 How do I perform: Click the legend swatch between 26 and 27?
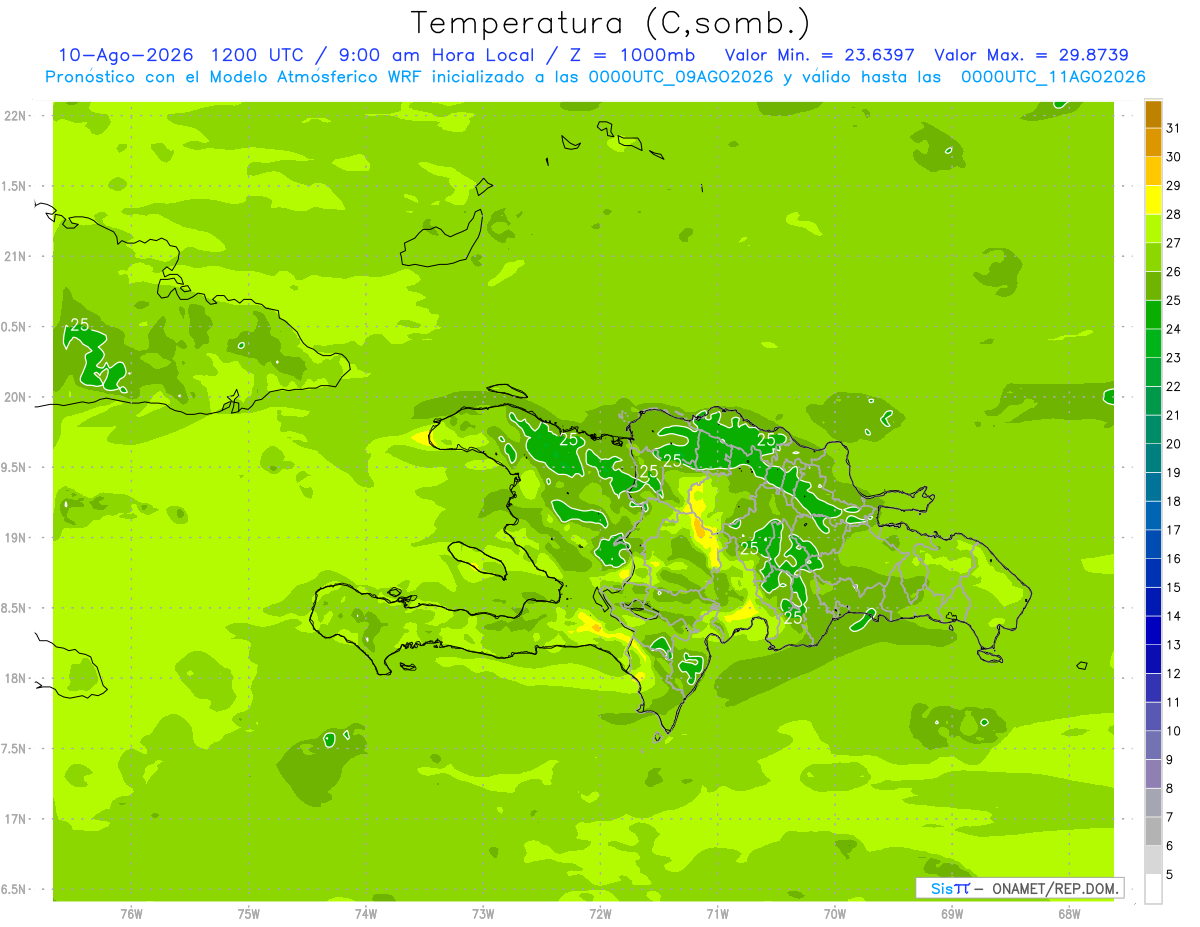(1153, 257)
